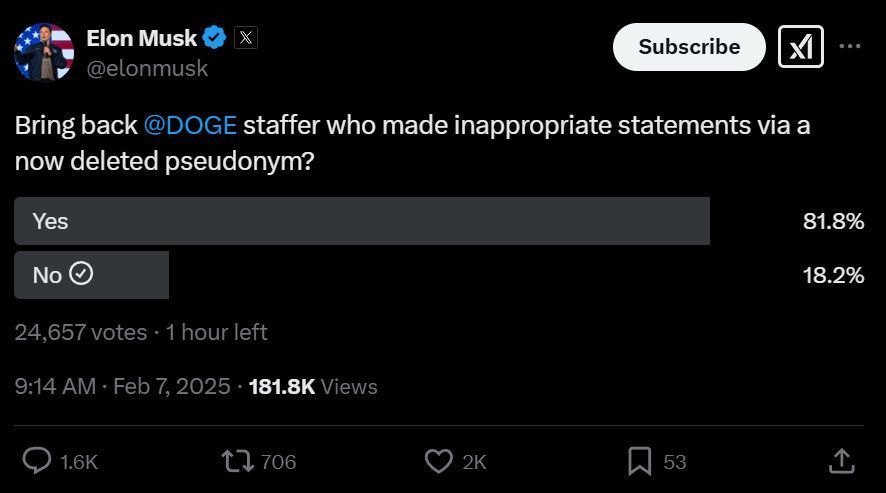The image size is (886, 493).
Task: Click the X affiliation badge
Action: pyautogui.click(x=246, y=39)
